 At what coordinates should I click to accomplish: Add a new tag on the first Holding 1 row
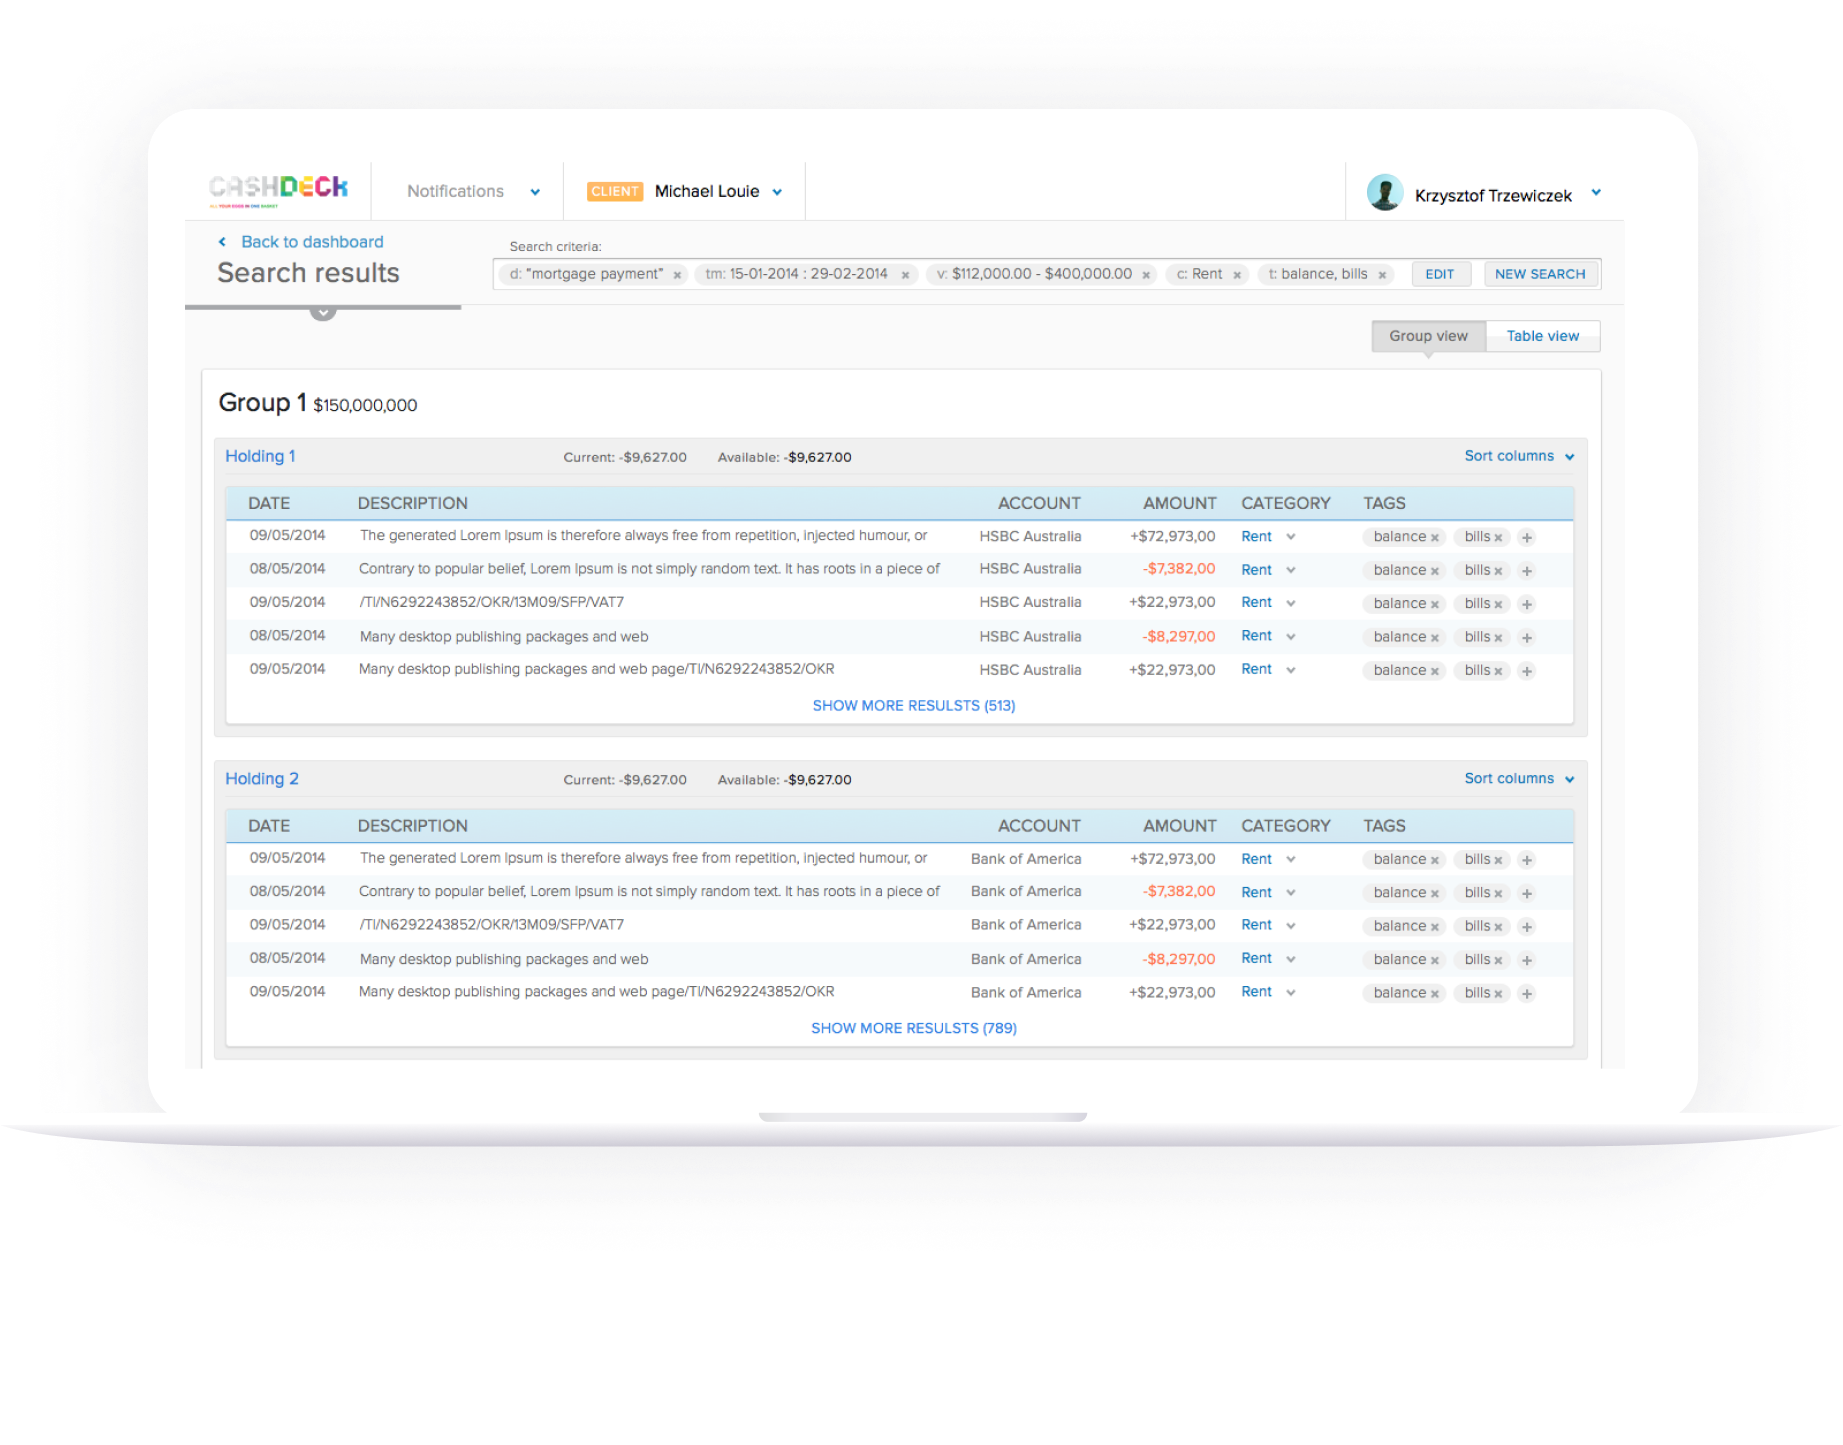(1527, 537)
